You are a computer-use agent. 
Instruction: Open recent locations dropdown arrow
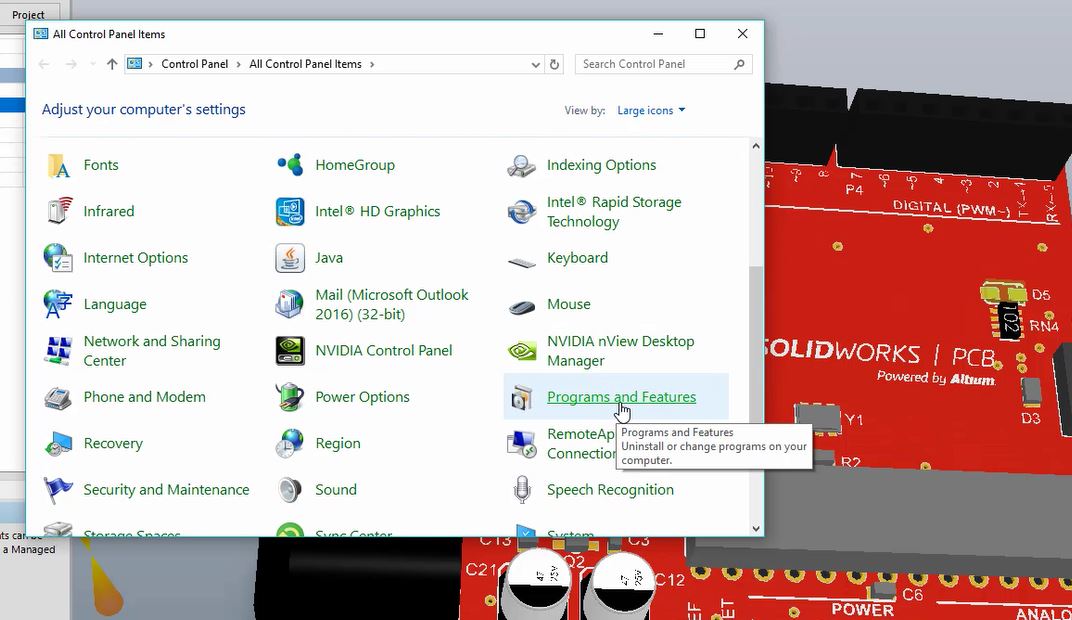coord(92,64)
